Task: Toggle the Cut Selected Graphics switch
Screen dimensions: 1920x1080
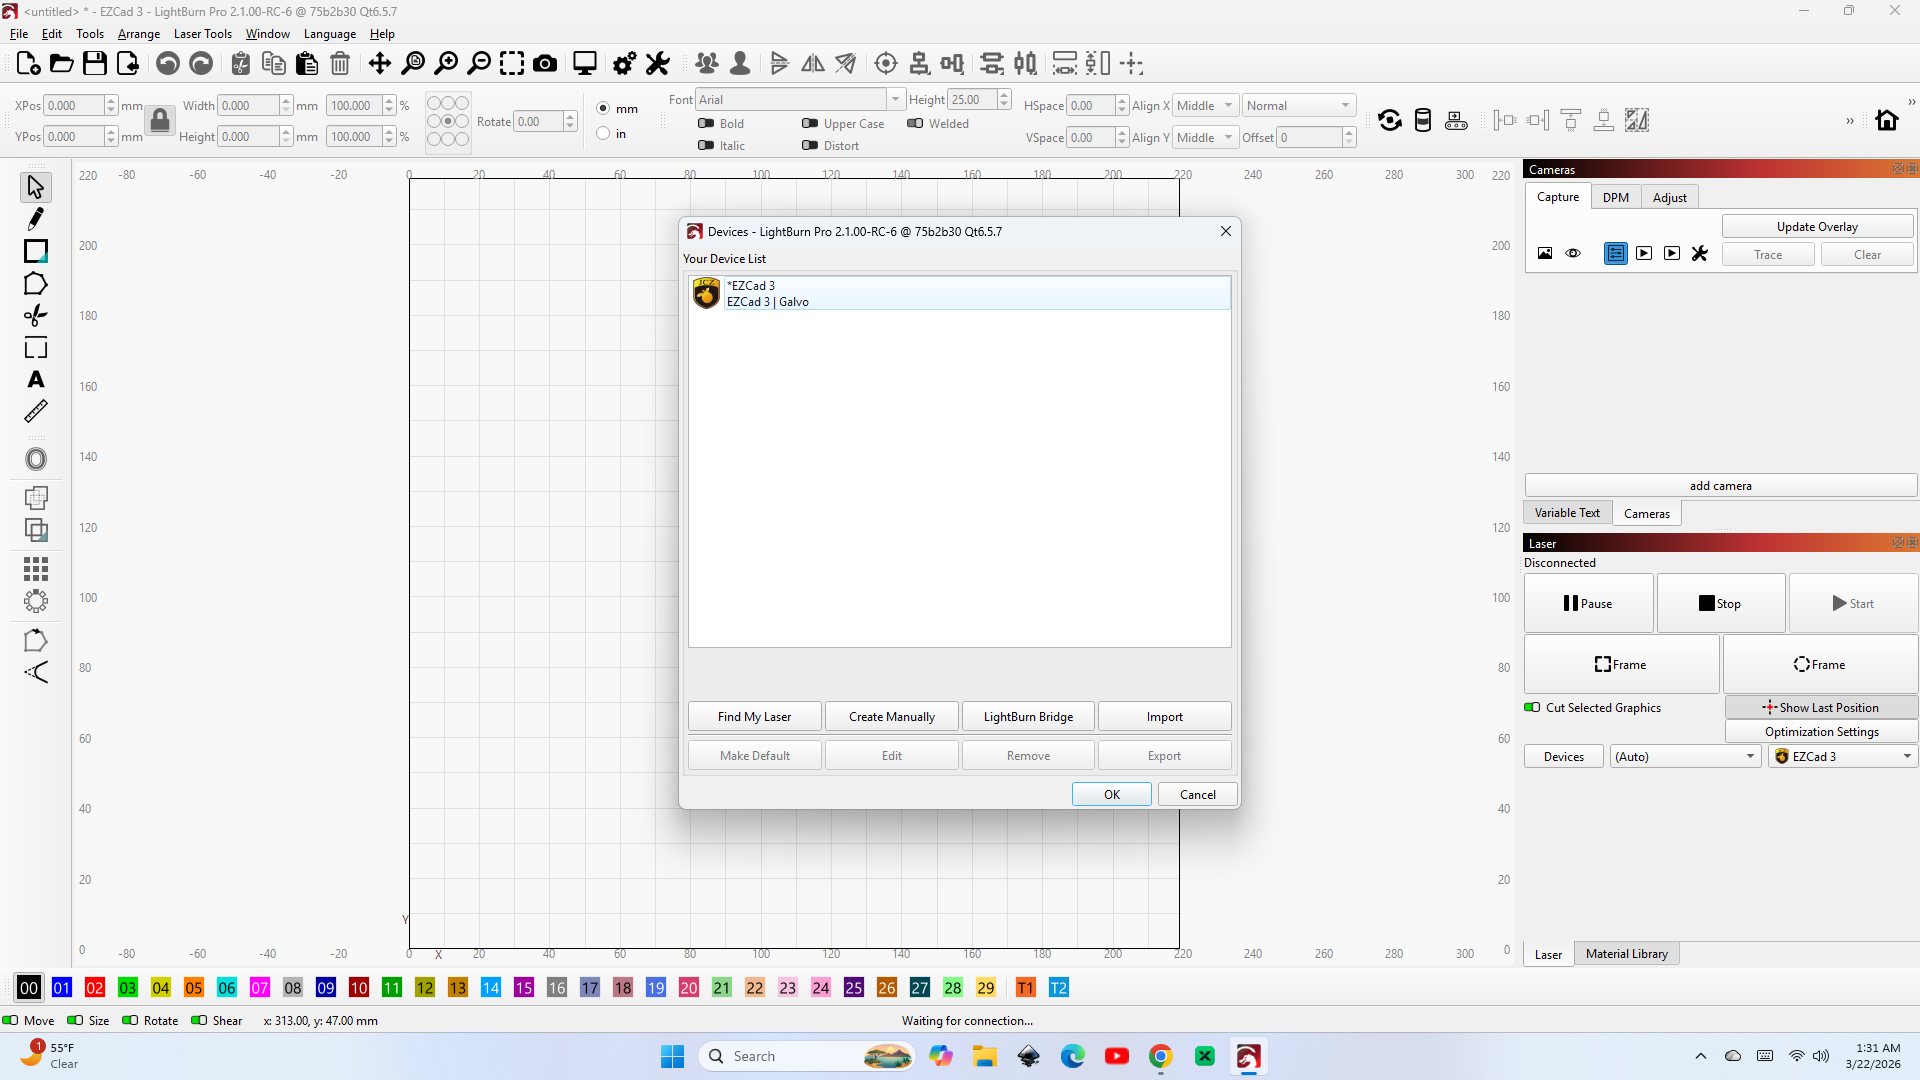Action: click(x=1532, y=708)
